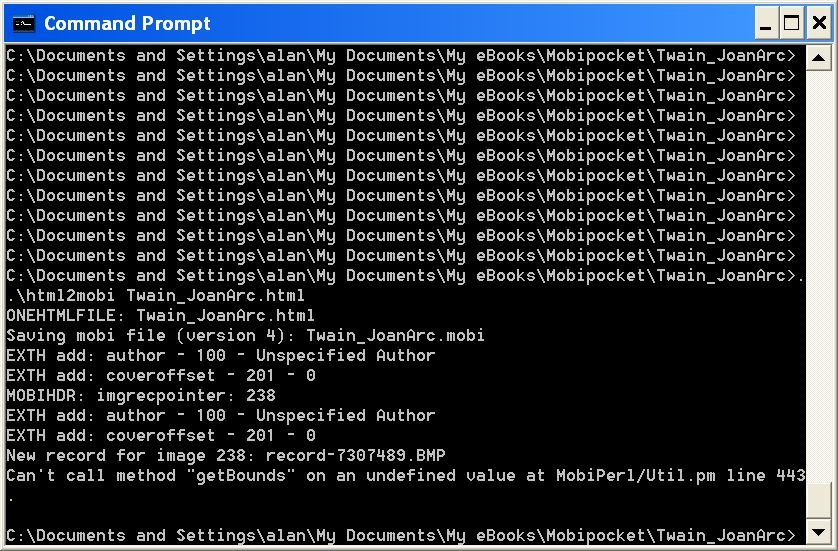Open the Command Prompt system menu icon
The image size is (838, 551).
pyautogui.click(x=24, y=23)
